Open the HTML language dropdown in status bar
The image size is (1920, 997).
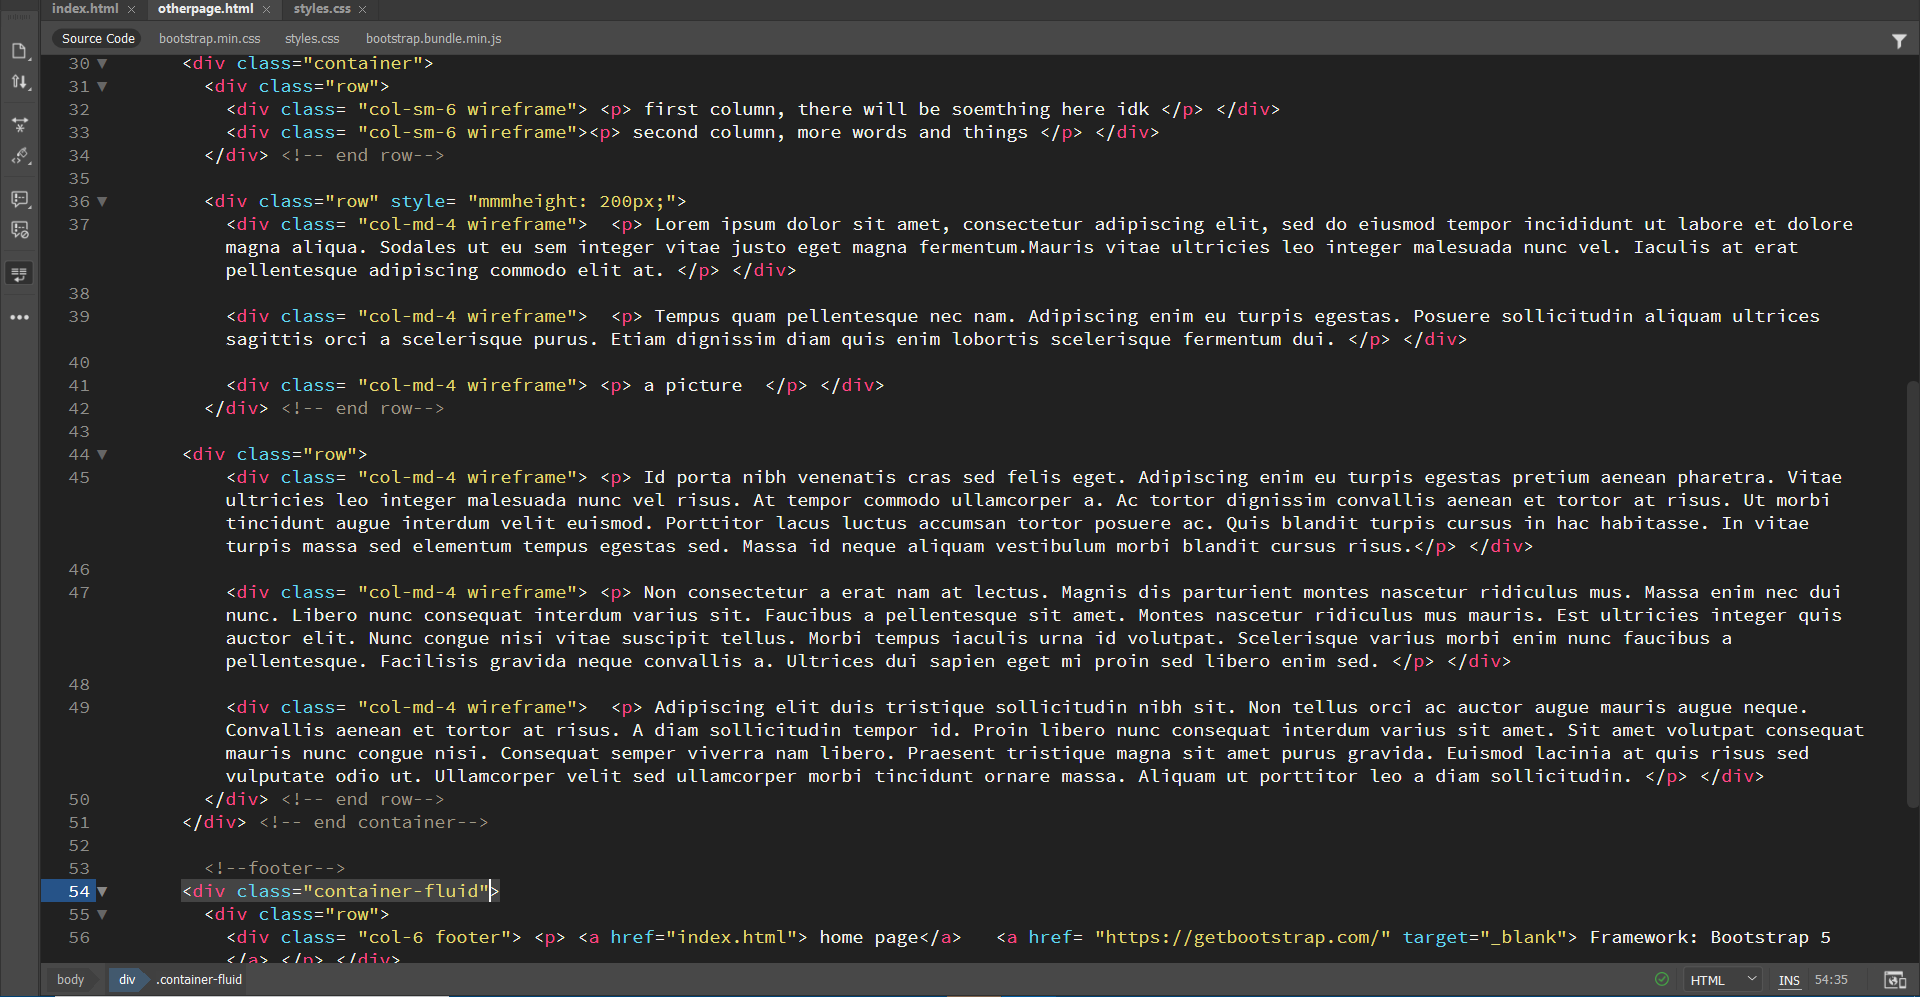click(x=1723, y=980)
